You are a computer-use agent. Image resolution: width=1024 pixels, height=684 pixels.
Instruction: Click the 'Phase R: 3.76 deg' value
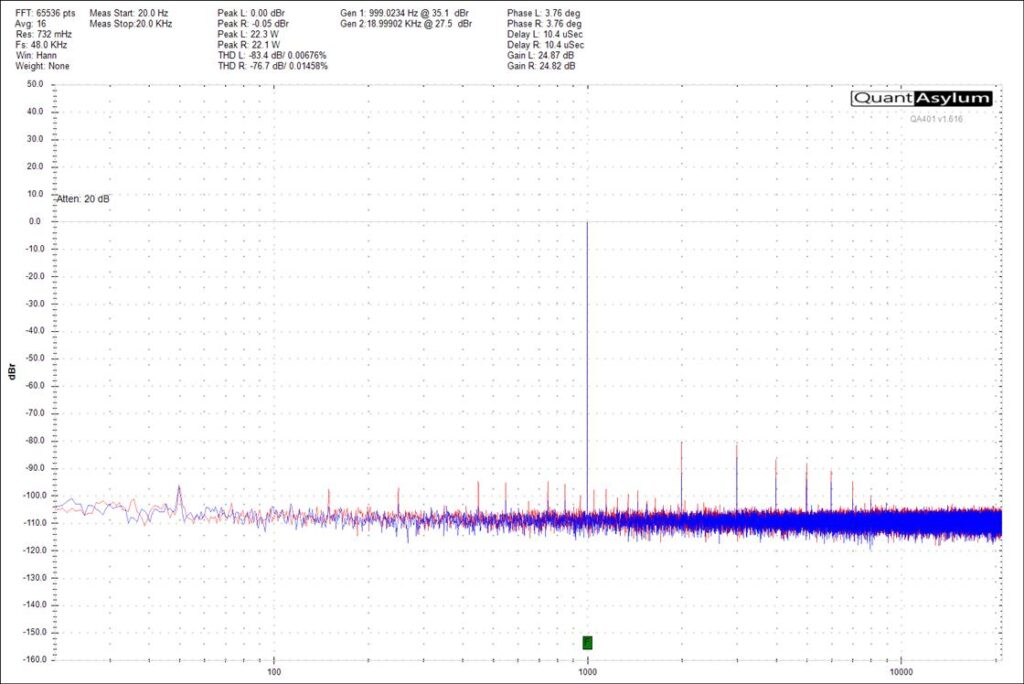(x=544, y=24)
